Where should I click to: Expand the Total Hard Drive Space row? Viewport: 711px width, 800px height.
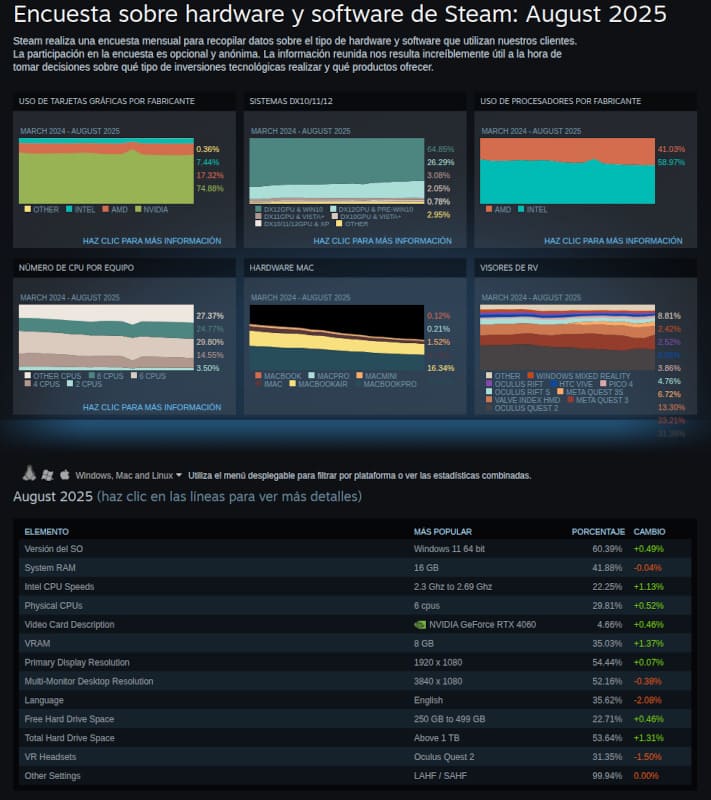(355, 738)
